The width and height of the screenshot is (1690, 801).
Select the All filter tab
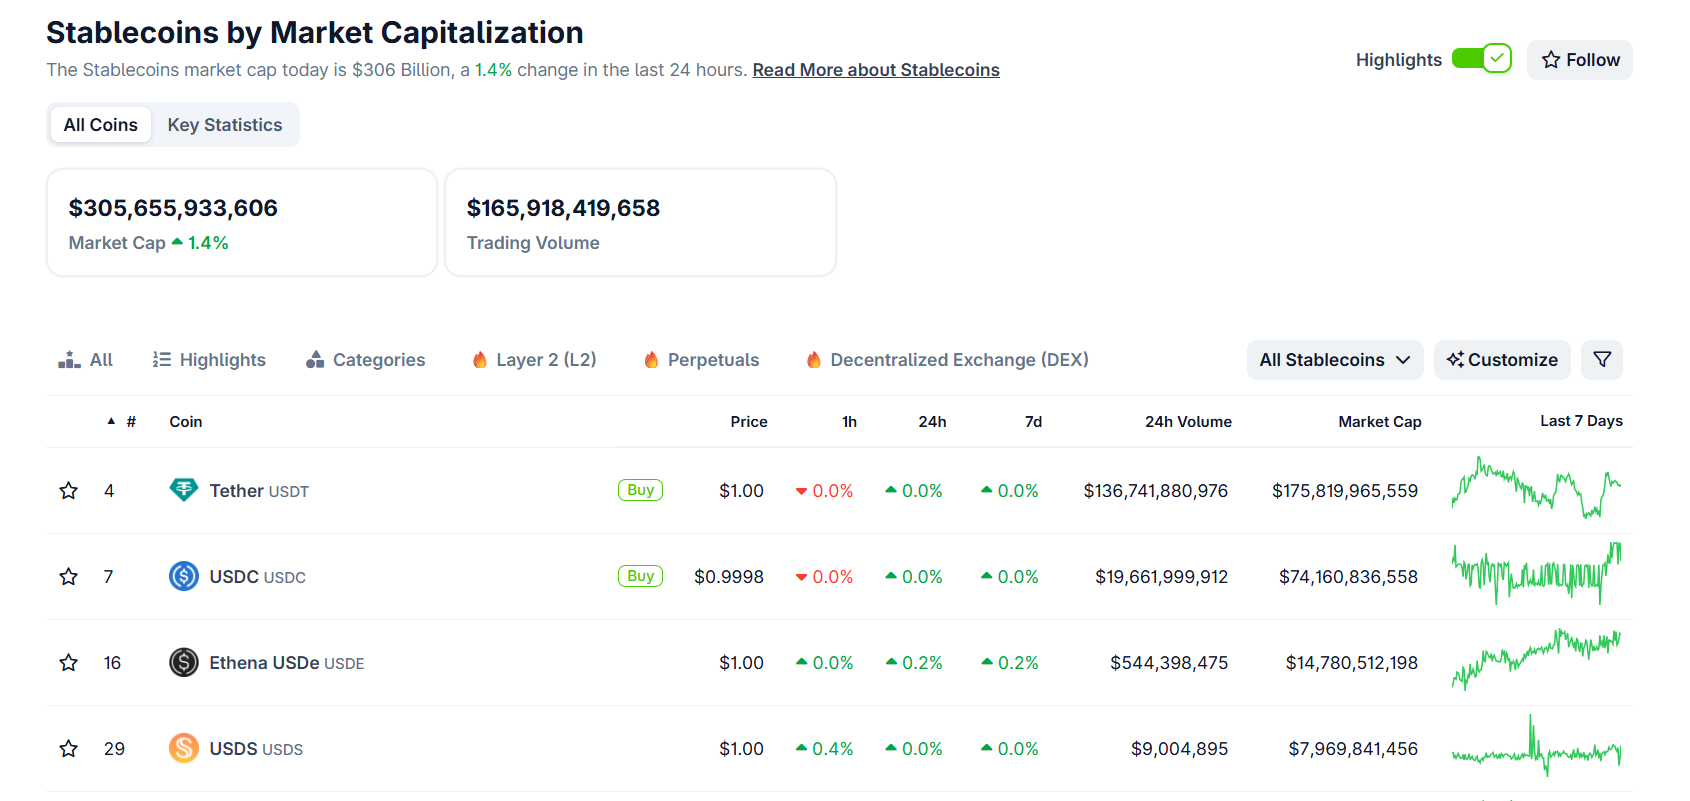point(86,360)
